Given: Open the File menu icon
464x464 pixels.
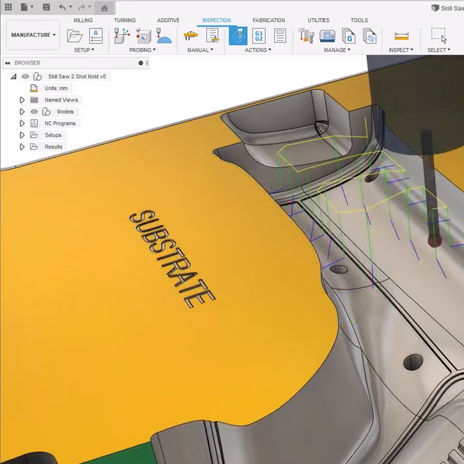Looking at the screenshot, I should point(24,7).
